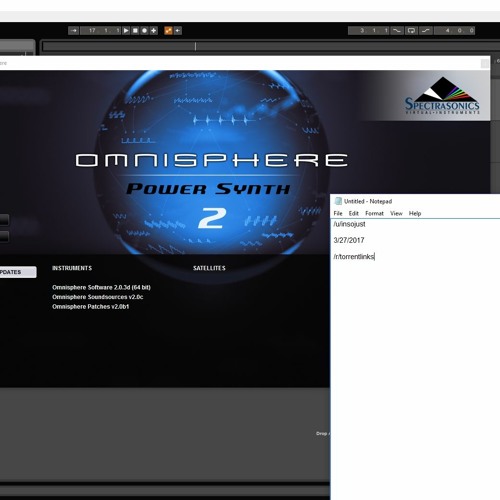Click the 3/27/2017 line in Notepad
The image size is (500, 500).
click(x=349, y=240)
